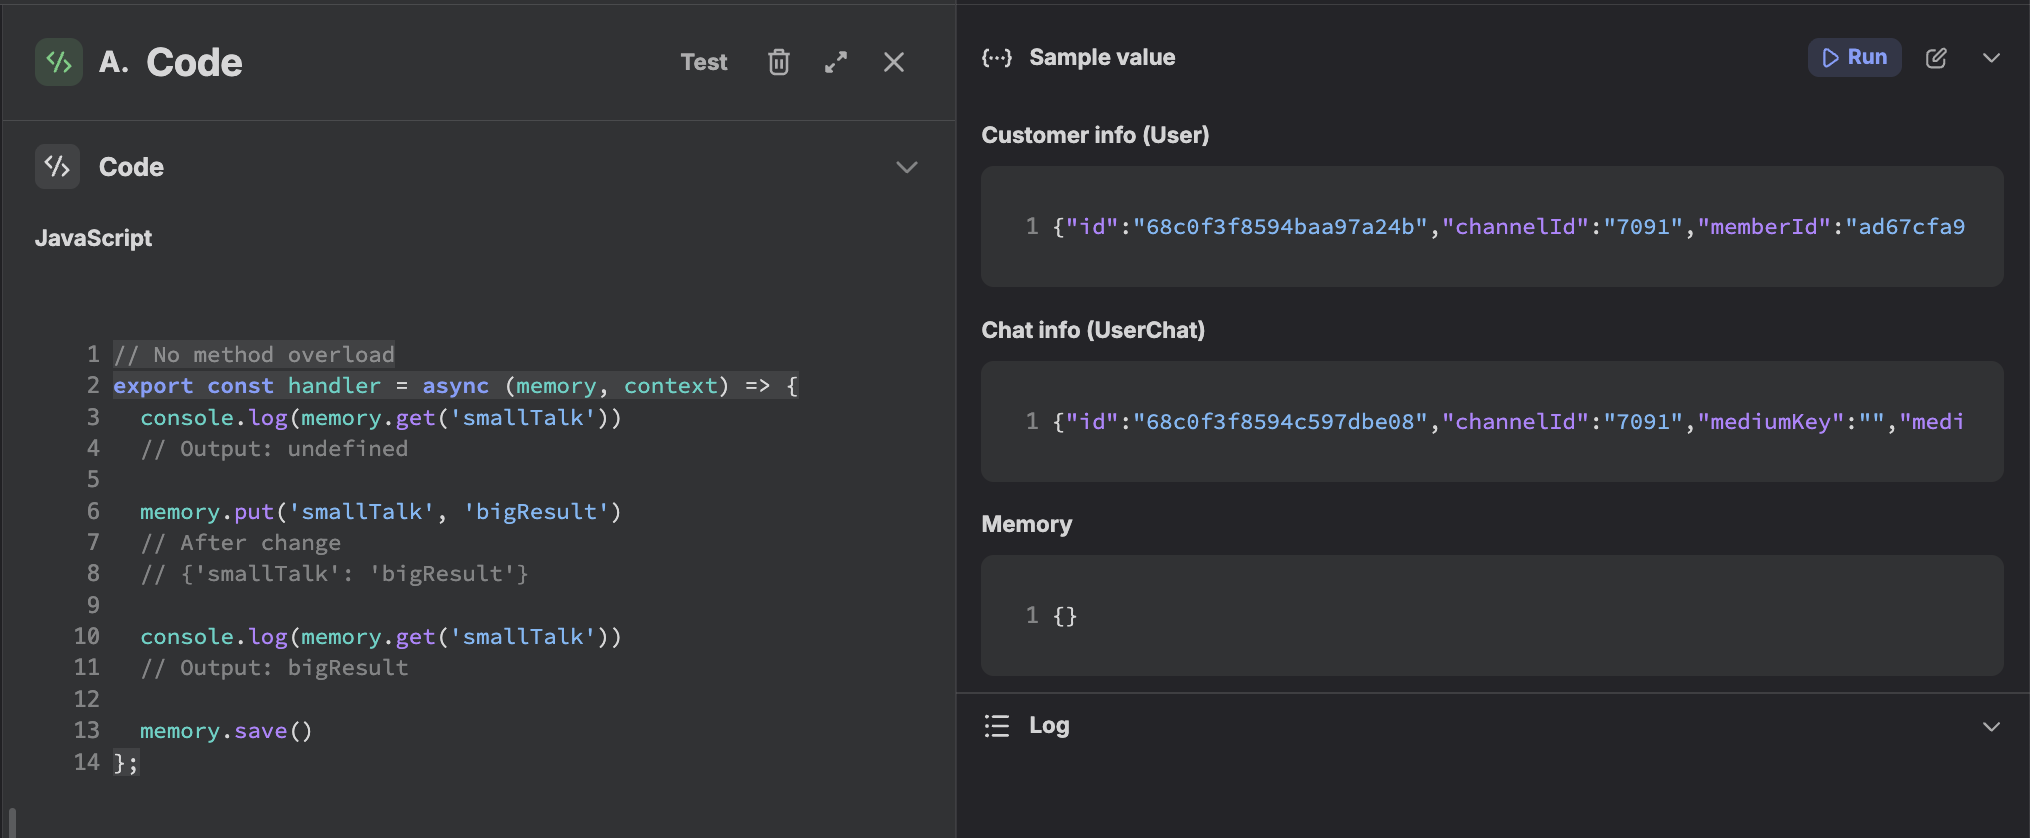Place cursor on the memory.save() line
Image resolution: width=2030 pixels, height=838 pixels.
226,731
